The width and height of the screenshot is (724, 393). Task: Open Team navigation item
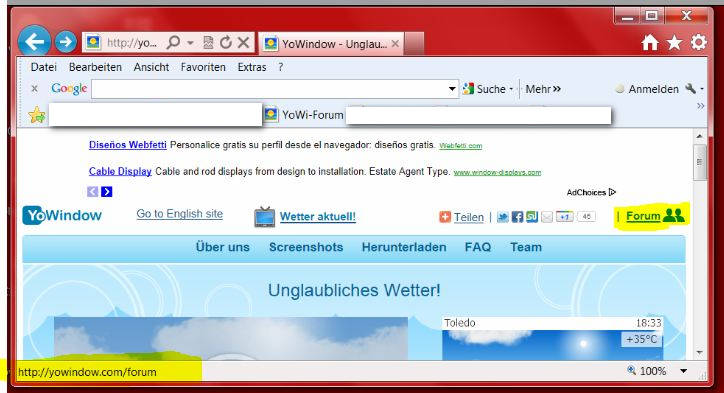click(x=526, y=247)
